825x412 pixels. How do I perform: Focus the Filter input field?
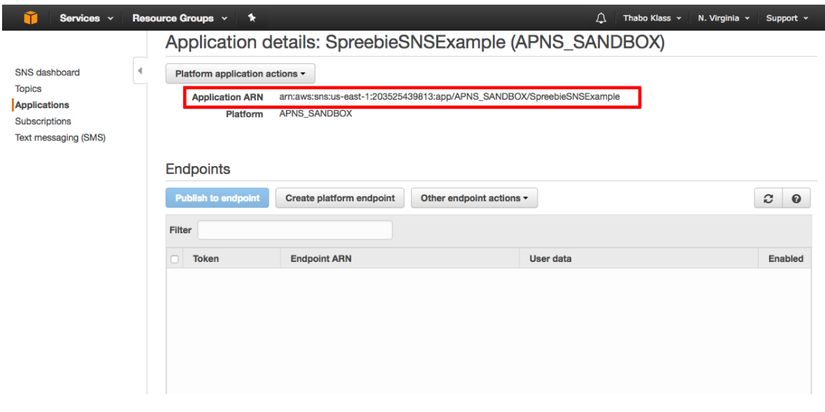coord(295,230)
